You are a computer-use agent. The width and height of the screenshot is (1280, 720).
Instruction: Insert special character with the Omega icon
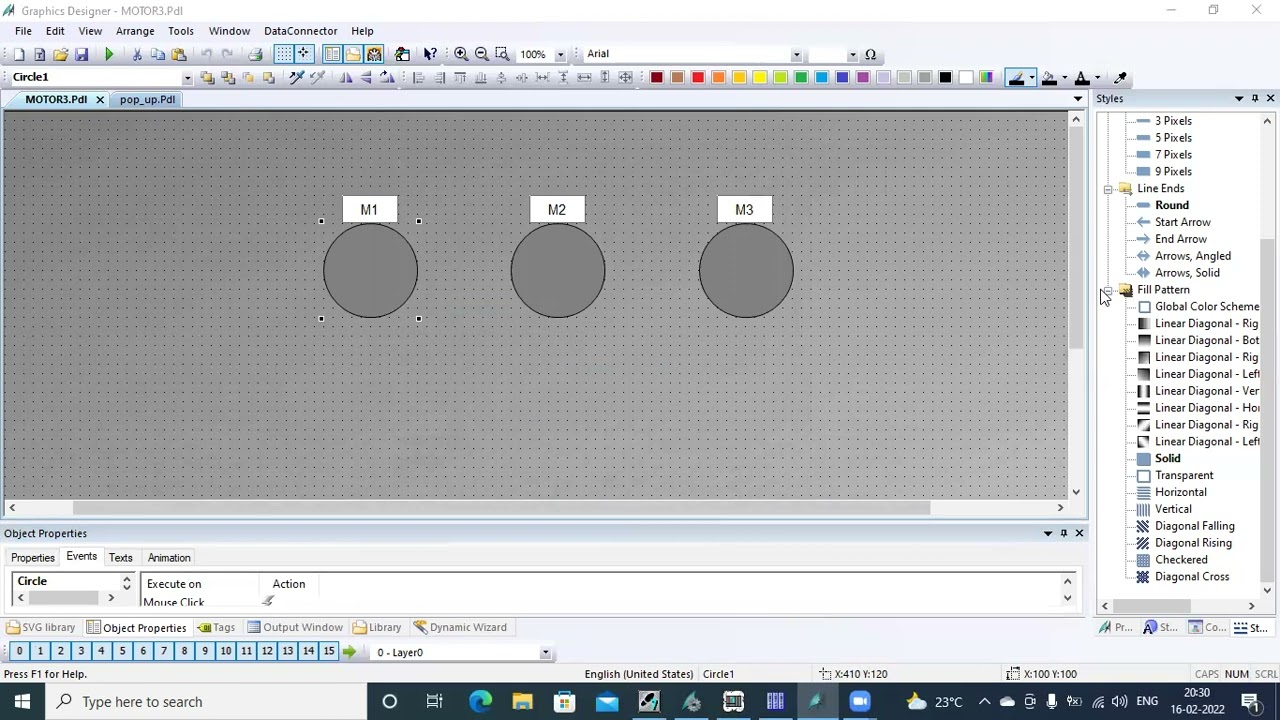870,54
